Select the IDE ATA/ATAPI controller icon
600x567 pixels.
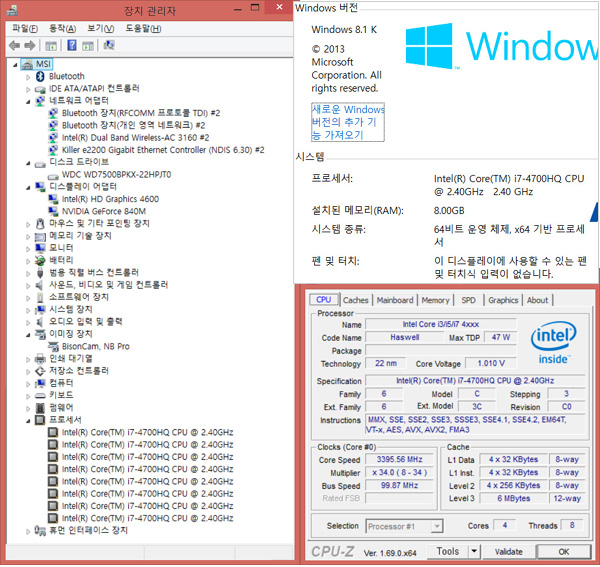click(40, 89)
